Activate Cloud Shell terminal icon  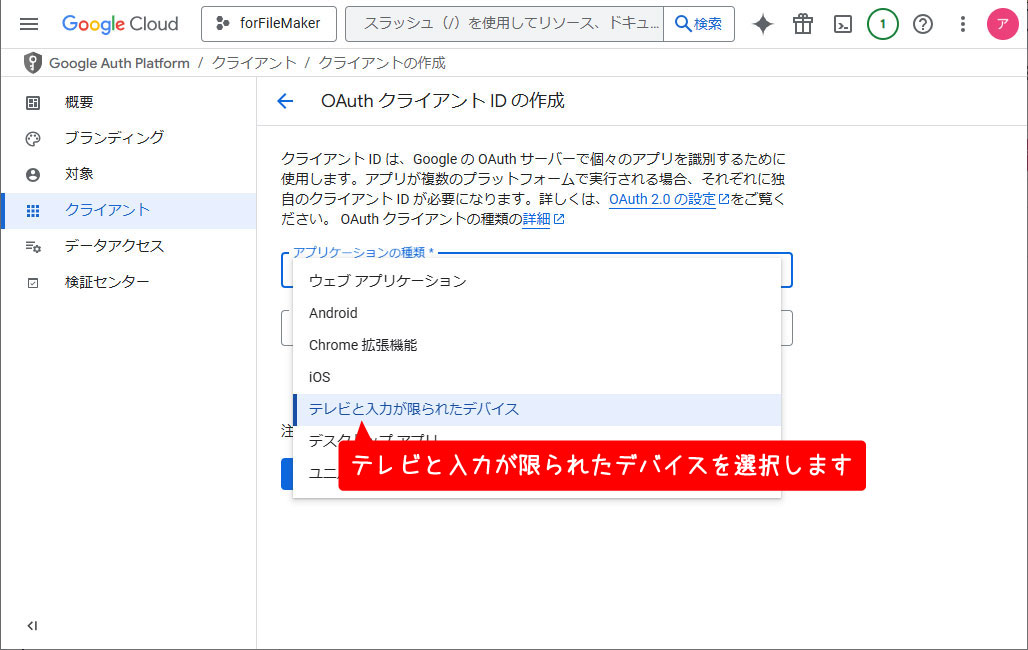pos(842,24)
